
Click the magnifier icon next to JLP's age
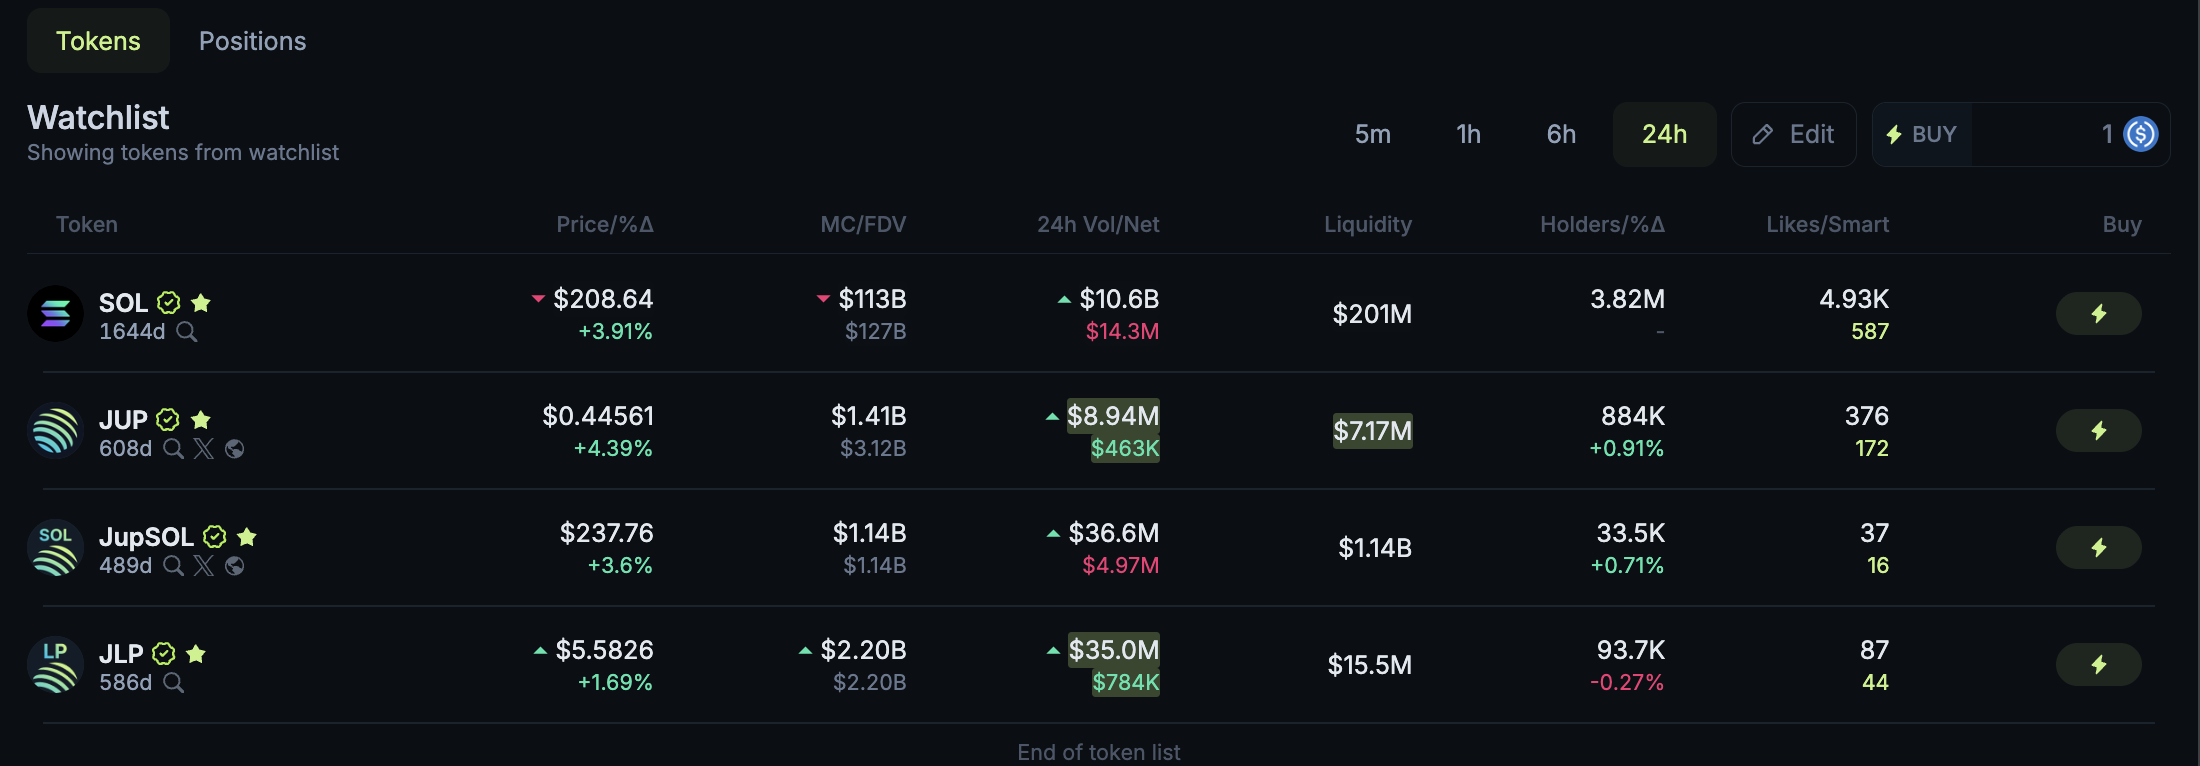click(x=174, y=683)
